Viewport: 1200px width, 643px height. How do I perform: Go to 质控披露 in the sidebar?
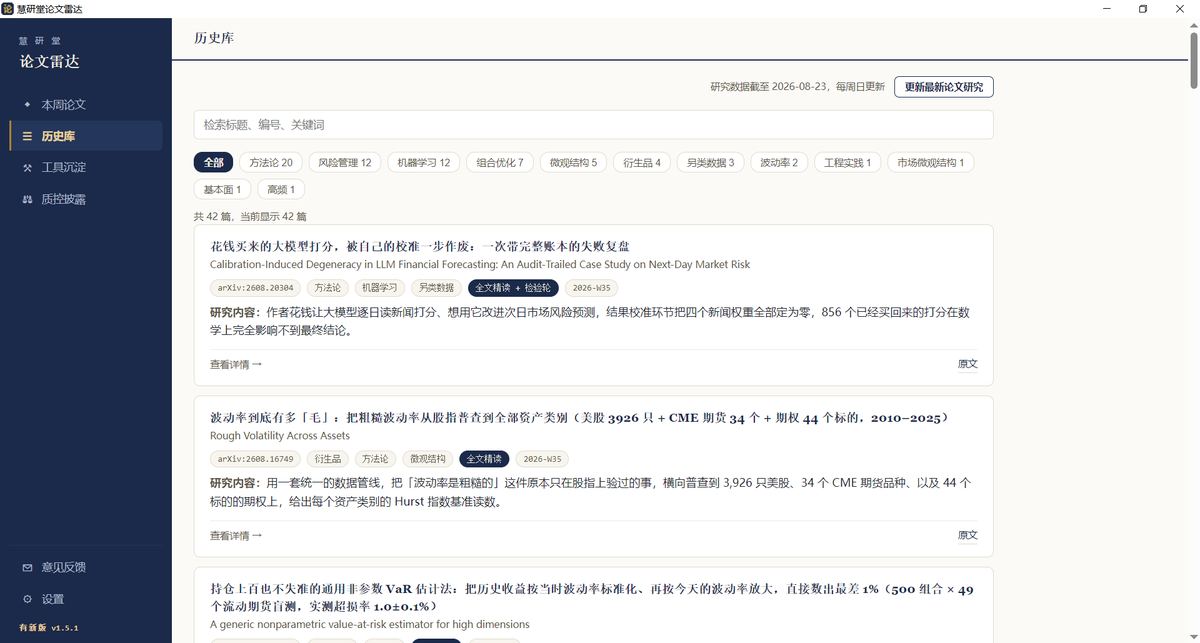86,199
